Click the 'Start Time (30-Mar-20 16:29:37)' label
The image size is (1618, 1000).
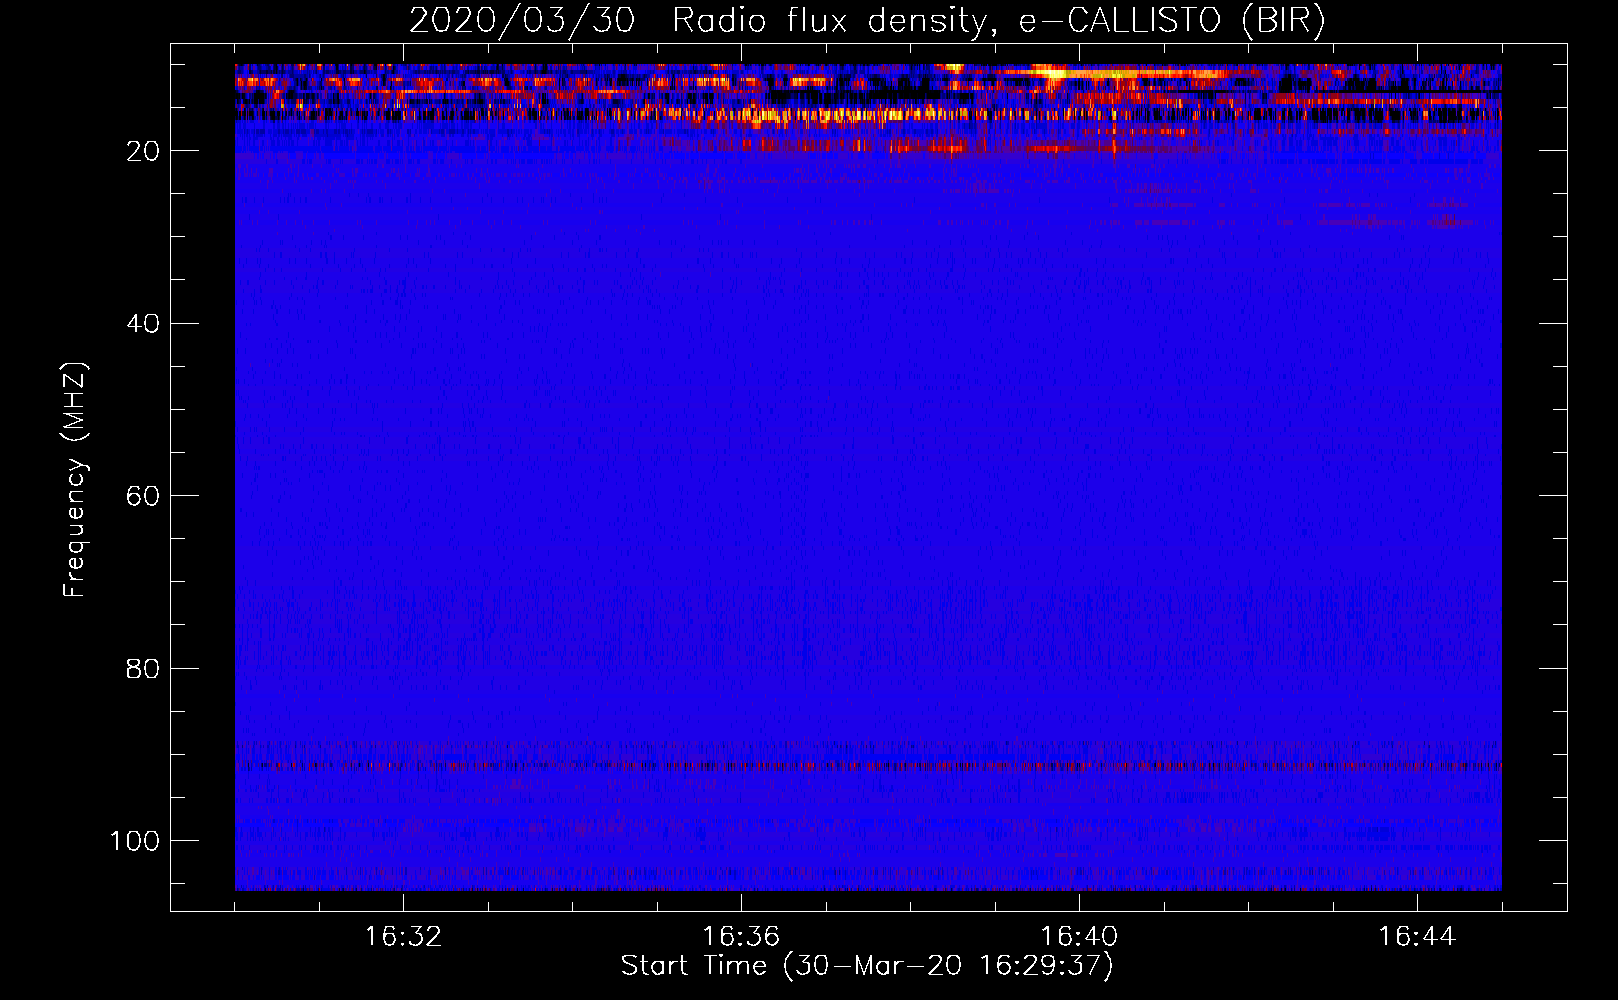pyautogui.click(x=867, y=966)
